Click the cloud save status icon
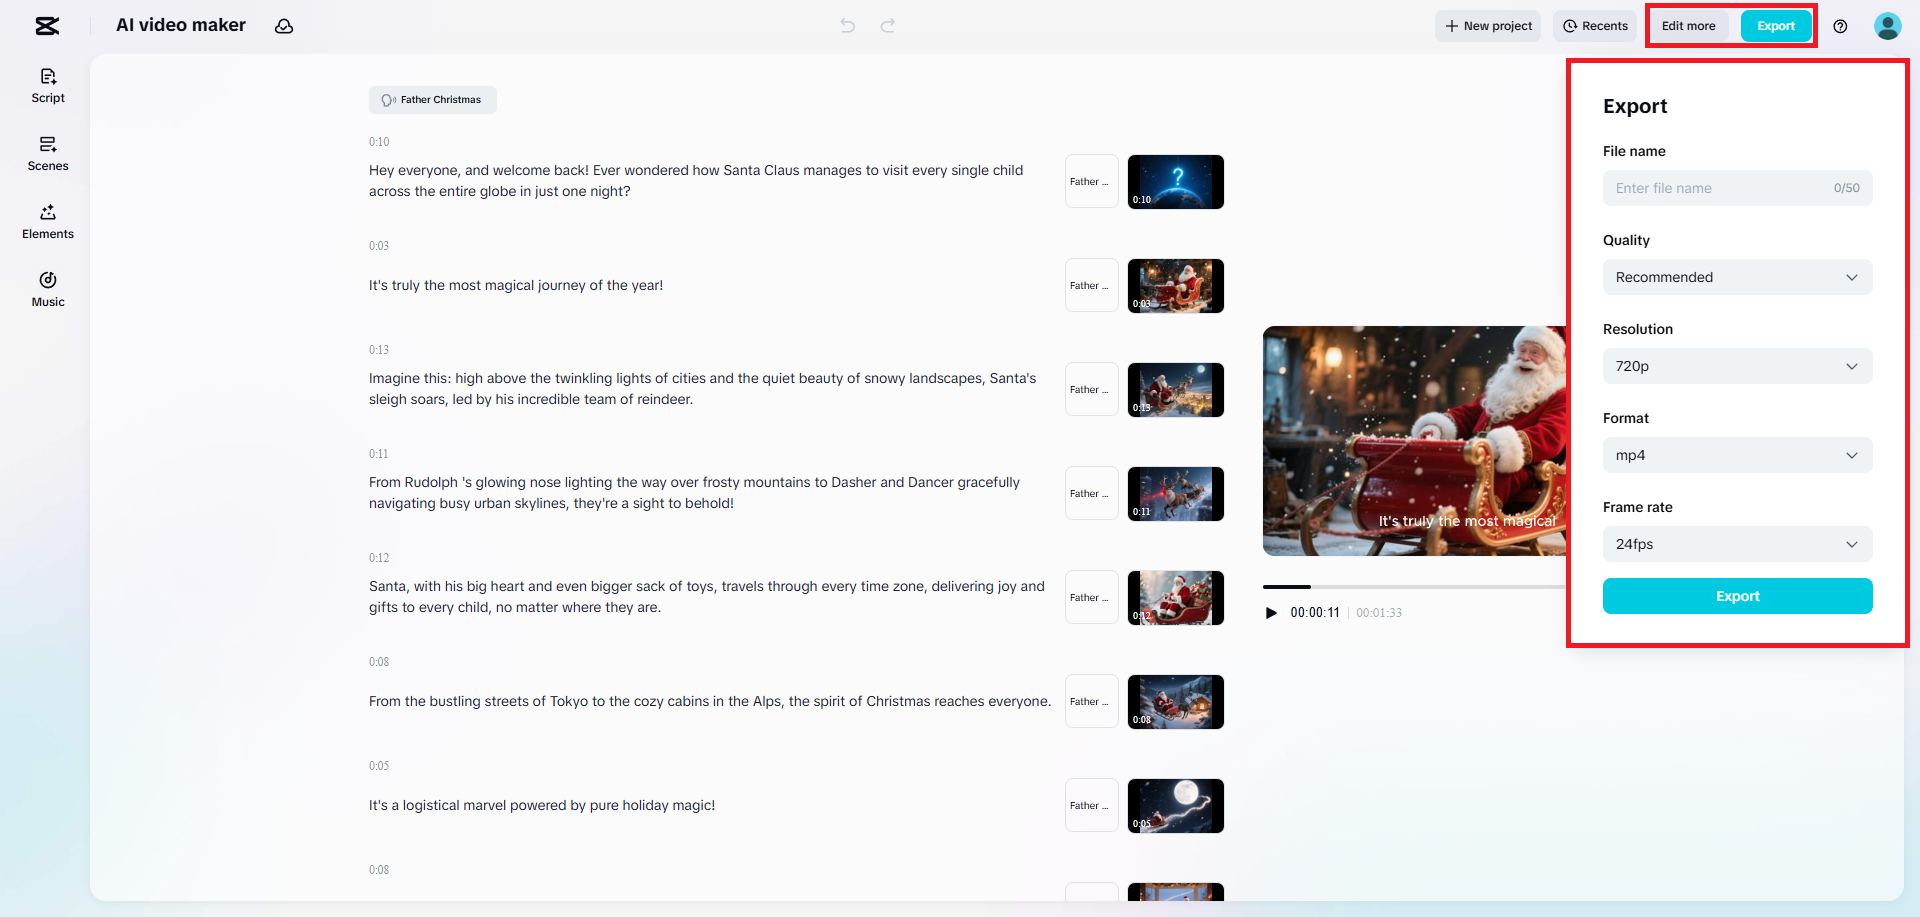This screenshot has width=1920, height=917. (284, 26)
